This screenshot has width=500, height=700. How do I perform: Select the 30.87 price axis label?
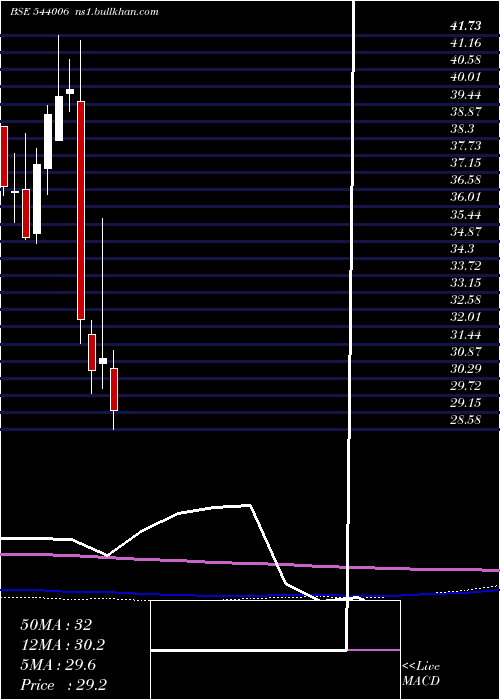[466, 352]
